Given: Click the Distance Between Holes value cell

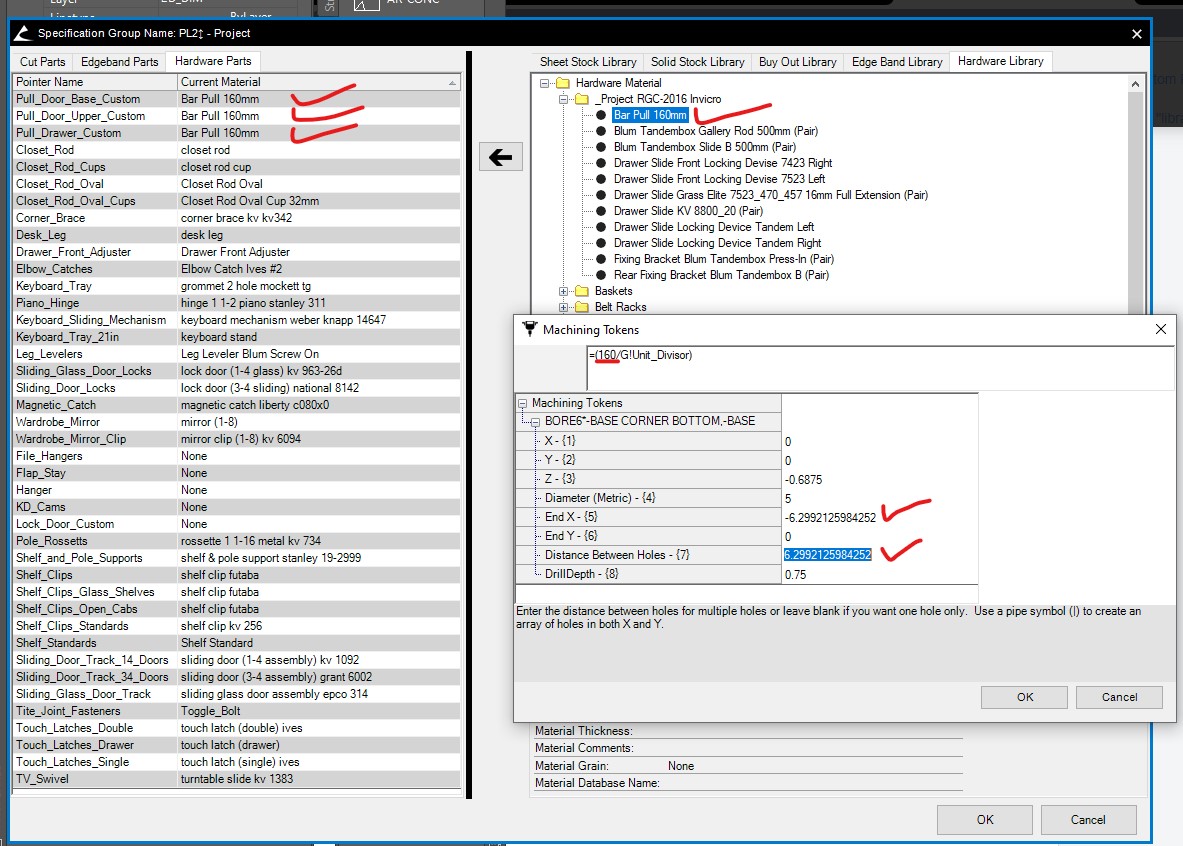Looking at the screenshot, I should pyautogui.click(x=880, y=555).
